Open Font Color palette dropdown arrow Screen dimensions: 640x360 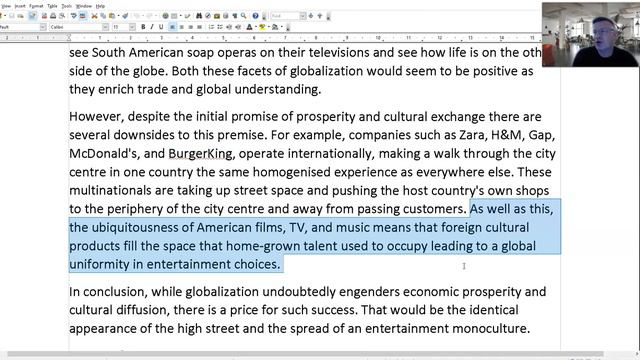pos(256,27)
